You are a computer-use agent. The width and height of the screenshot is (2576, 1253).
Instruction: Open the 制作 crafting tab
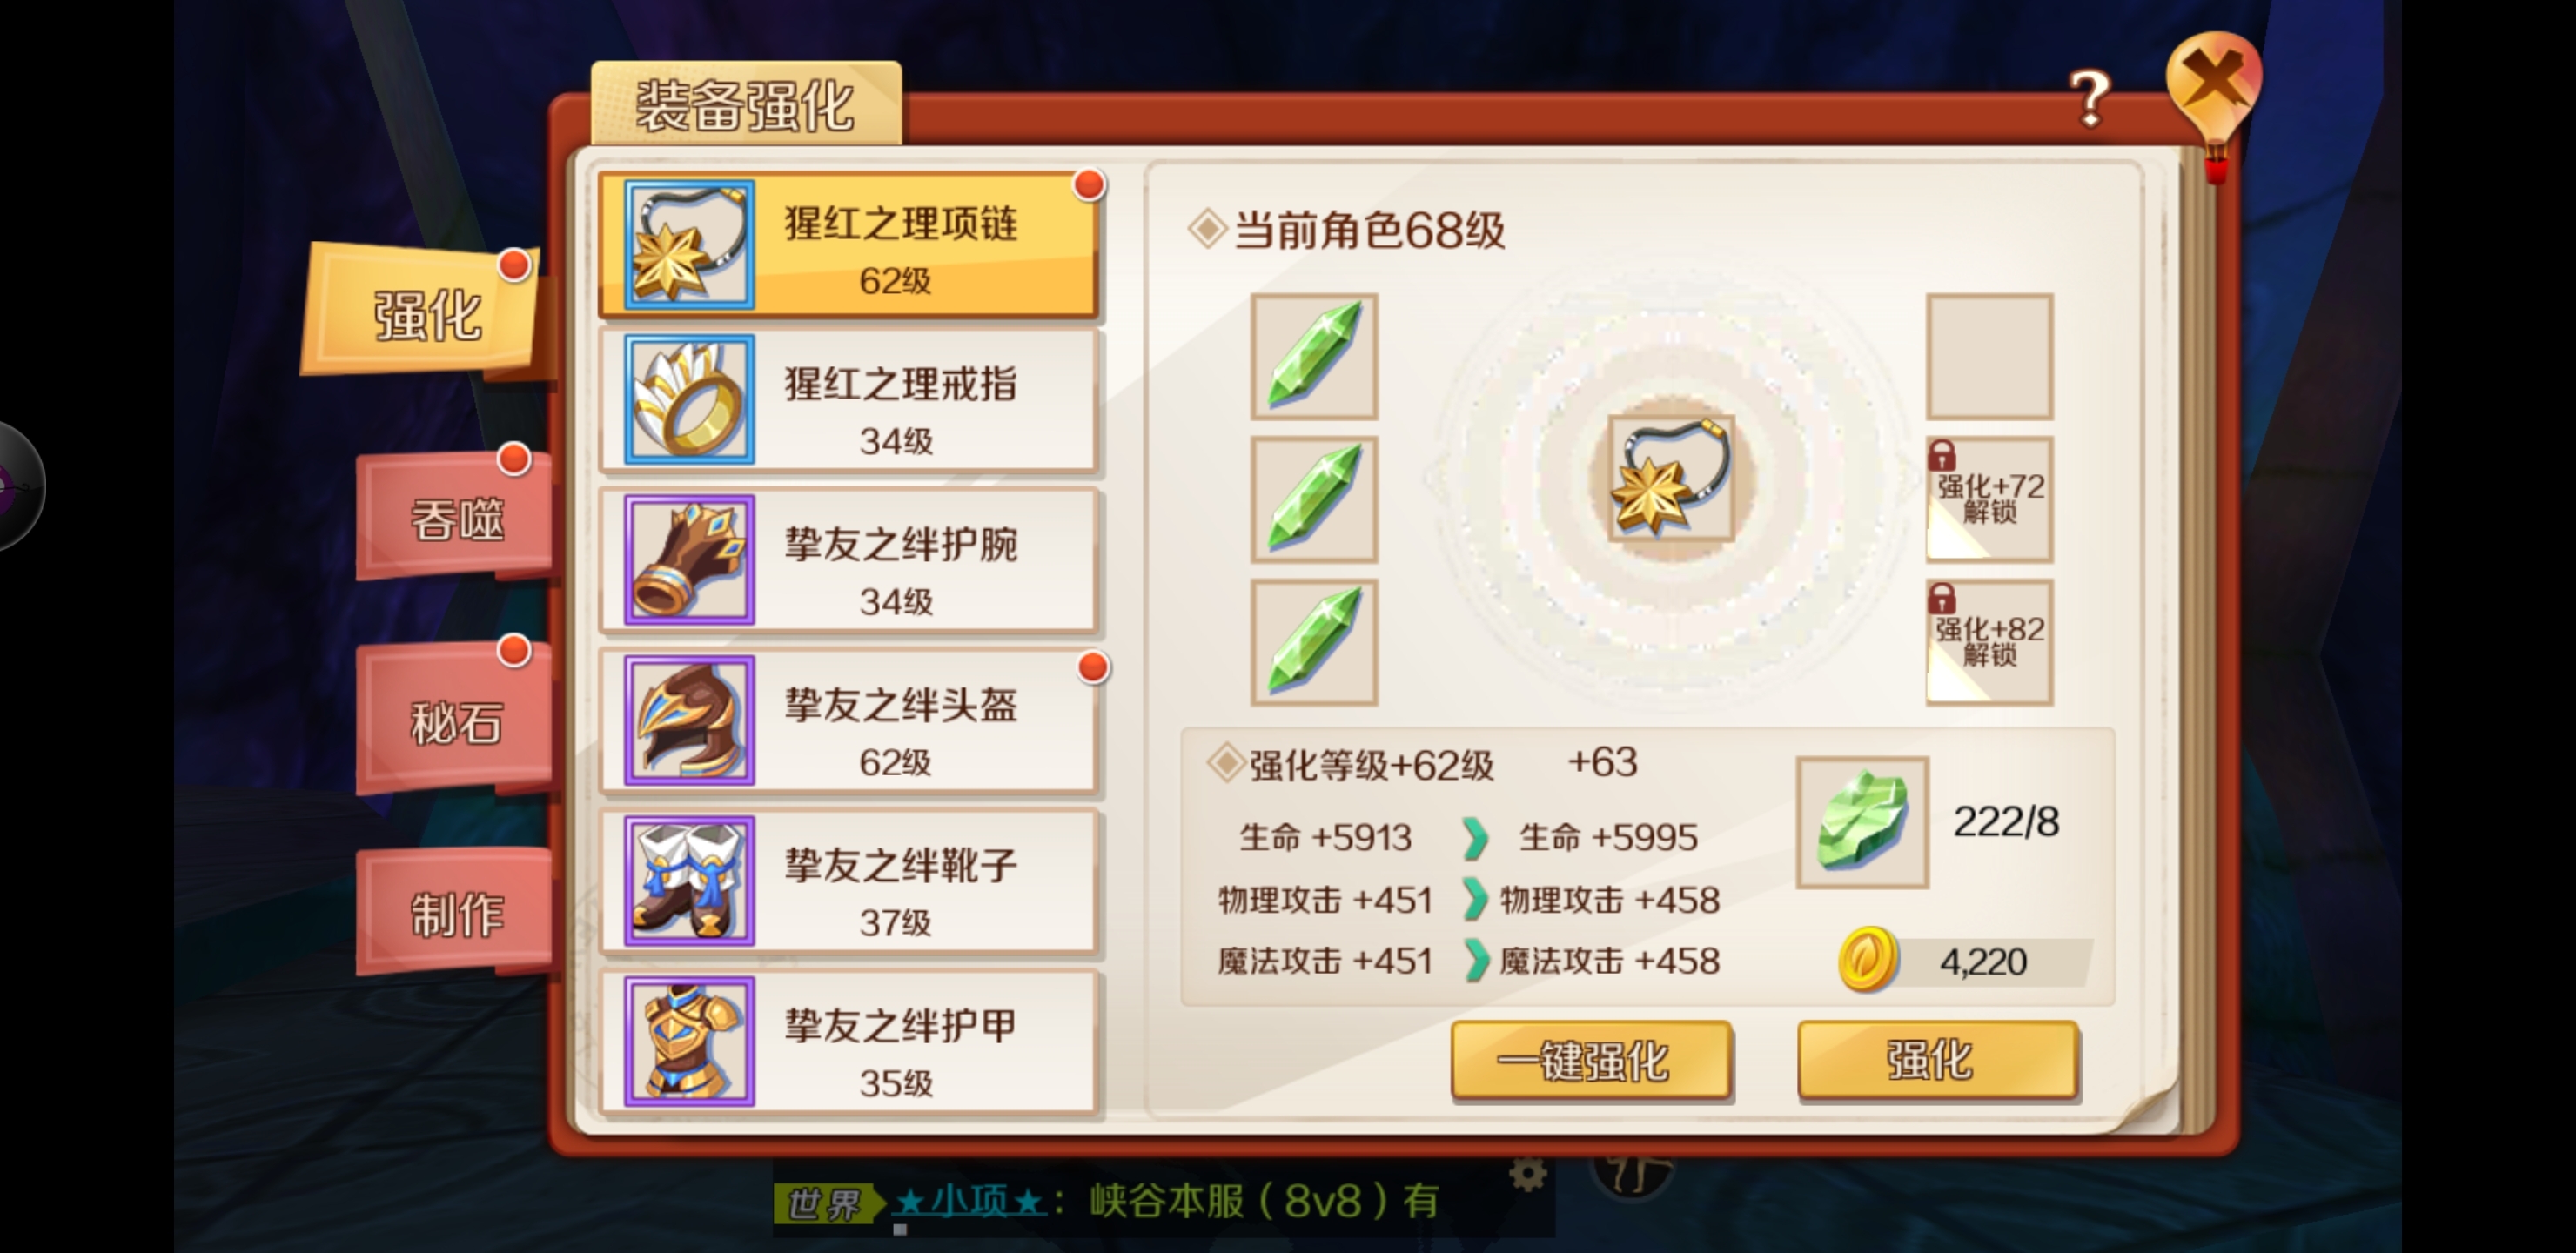point(455,912)
